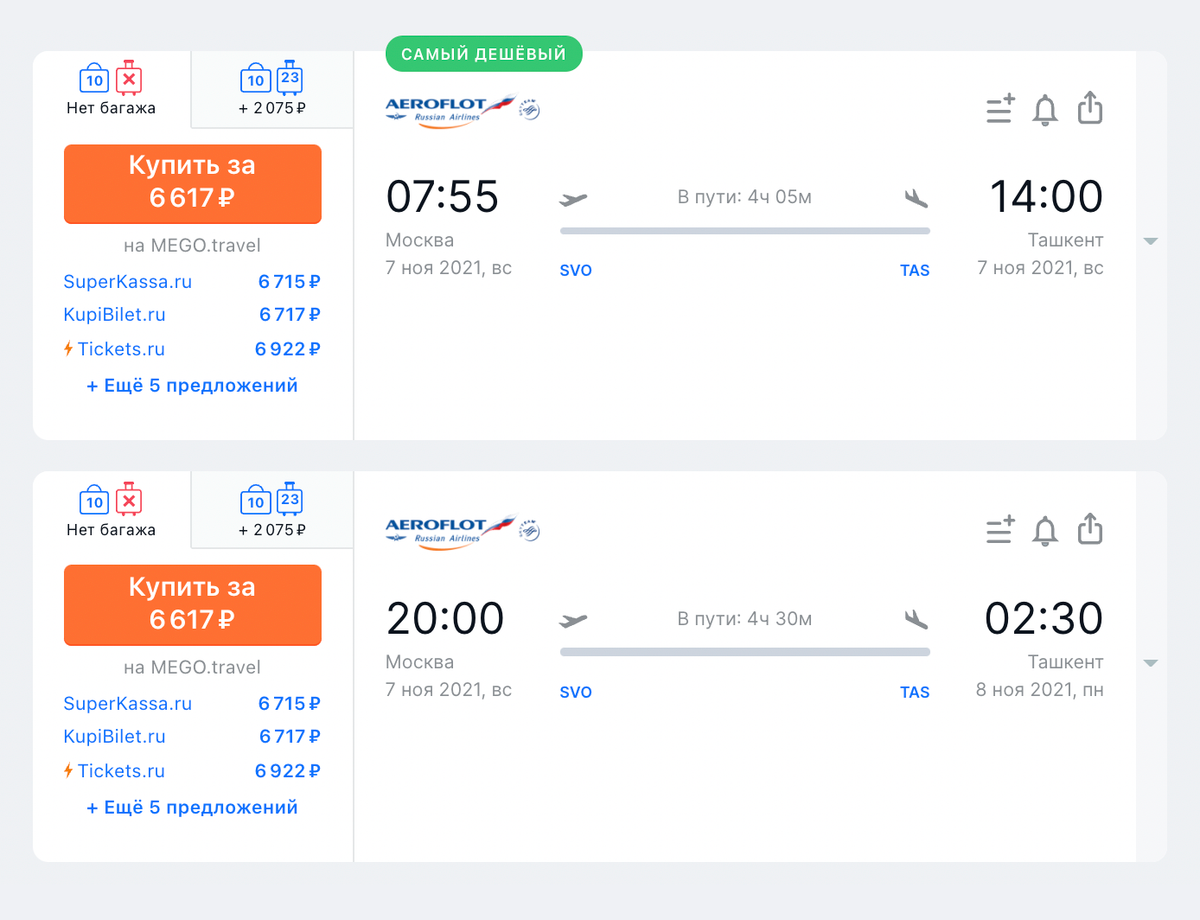Click the bell icon on the 20:00 flight
Viewport: 1200px width, 920px height.
1045,530
